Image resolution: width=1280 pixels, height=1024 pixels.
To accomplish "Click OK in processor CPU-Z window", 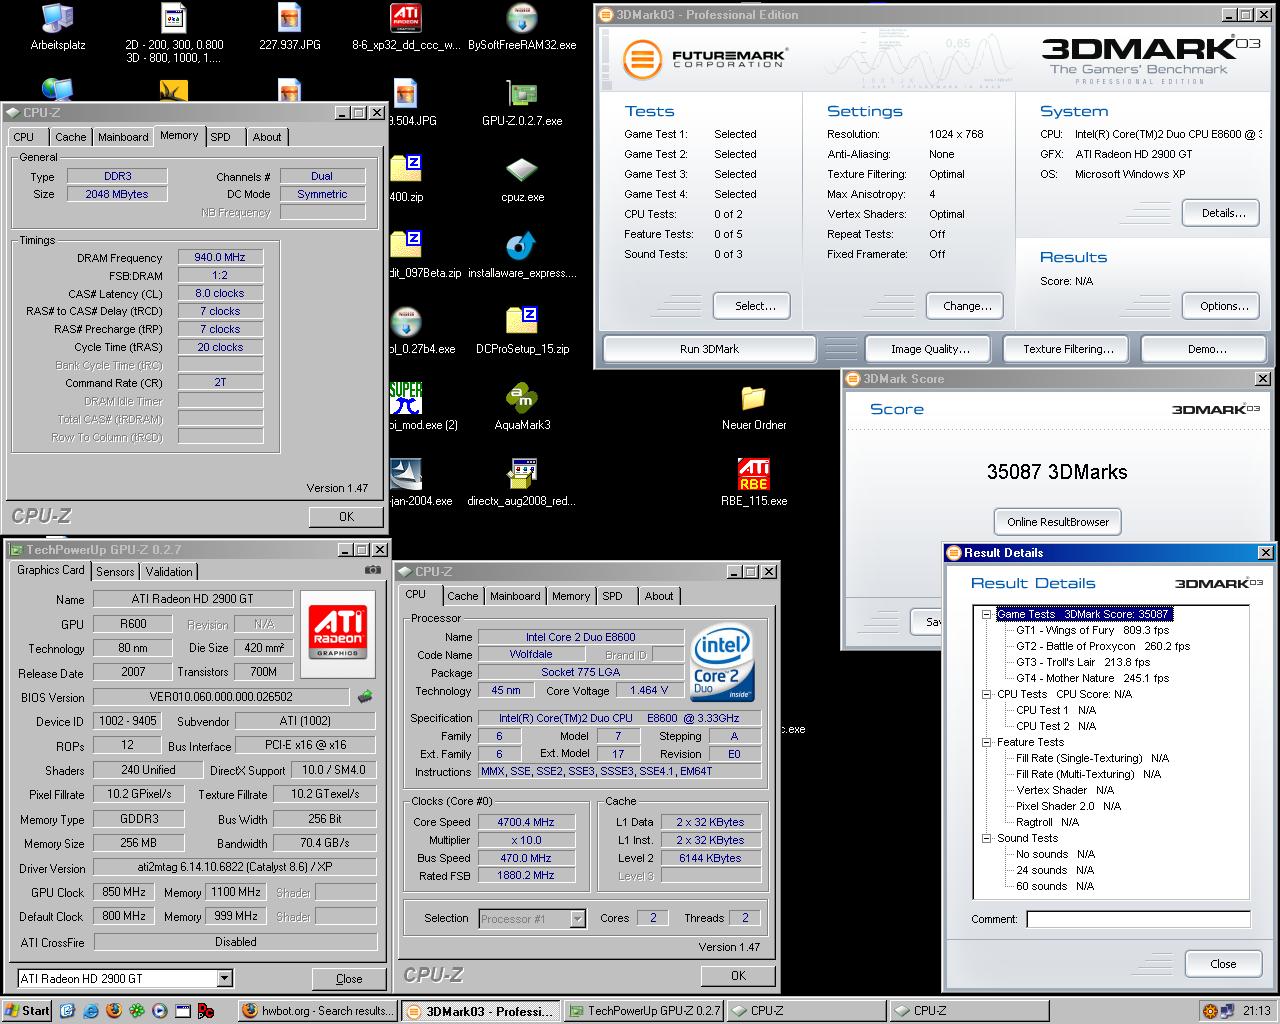I will click(738, 976).
